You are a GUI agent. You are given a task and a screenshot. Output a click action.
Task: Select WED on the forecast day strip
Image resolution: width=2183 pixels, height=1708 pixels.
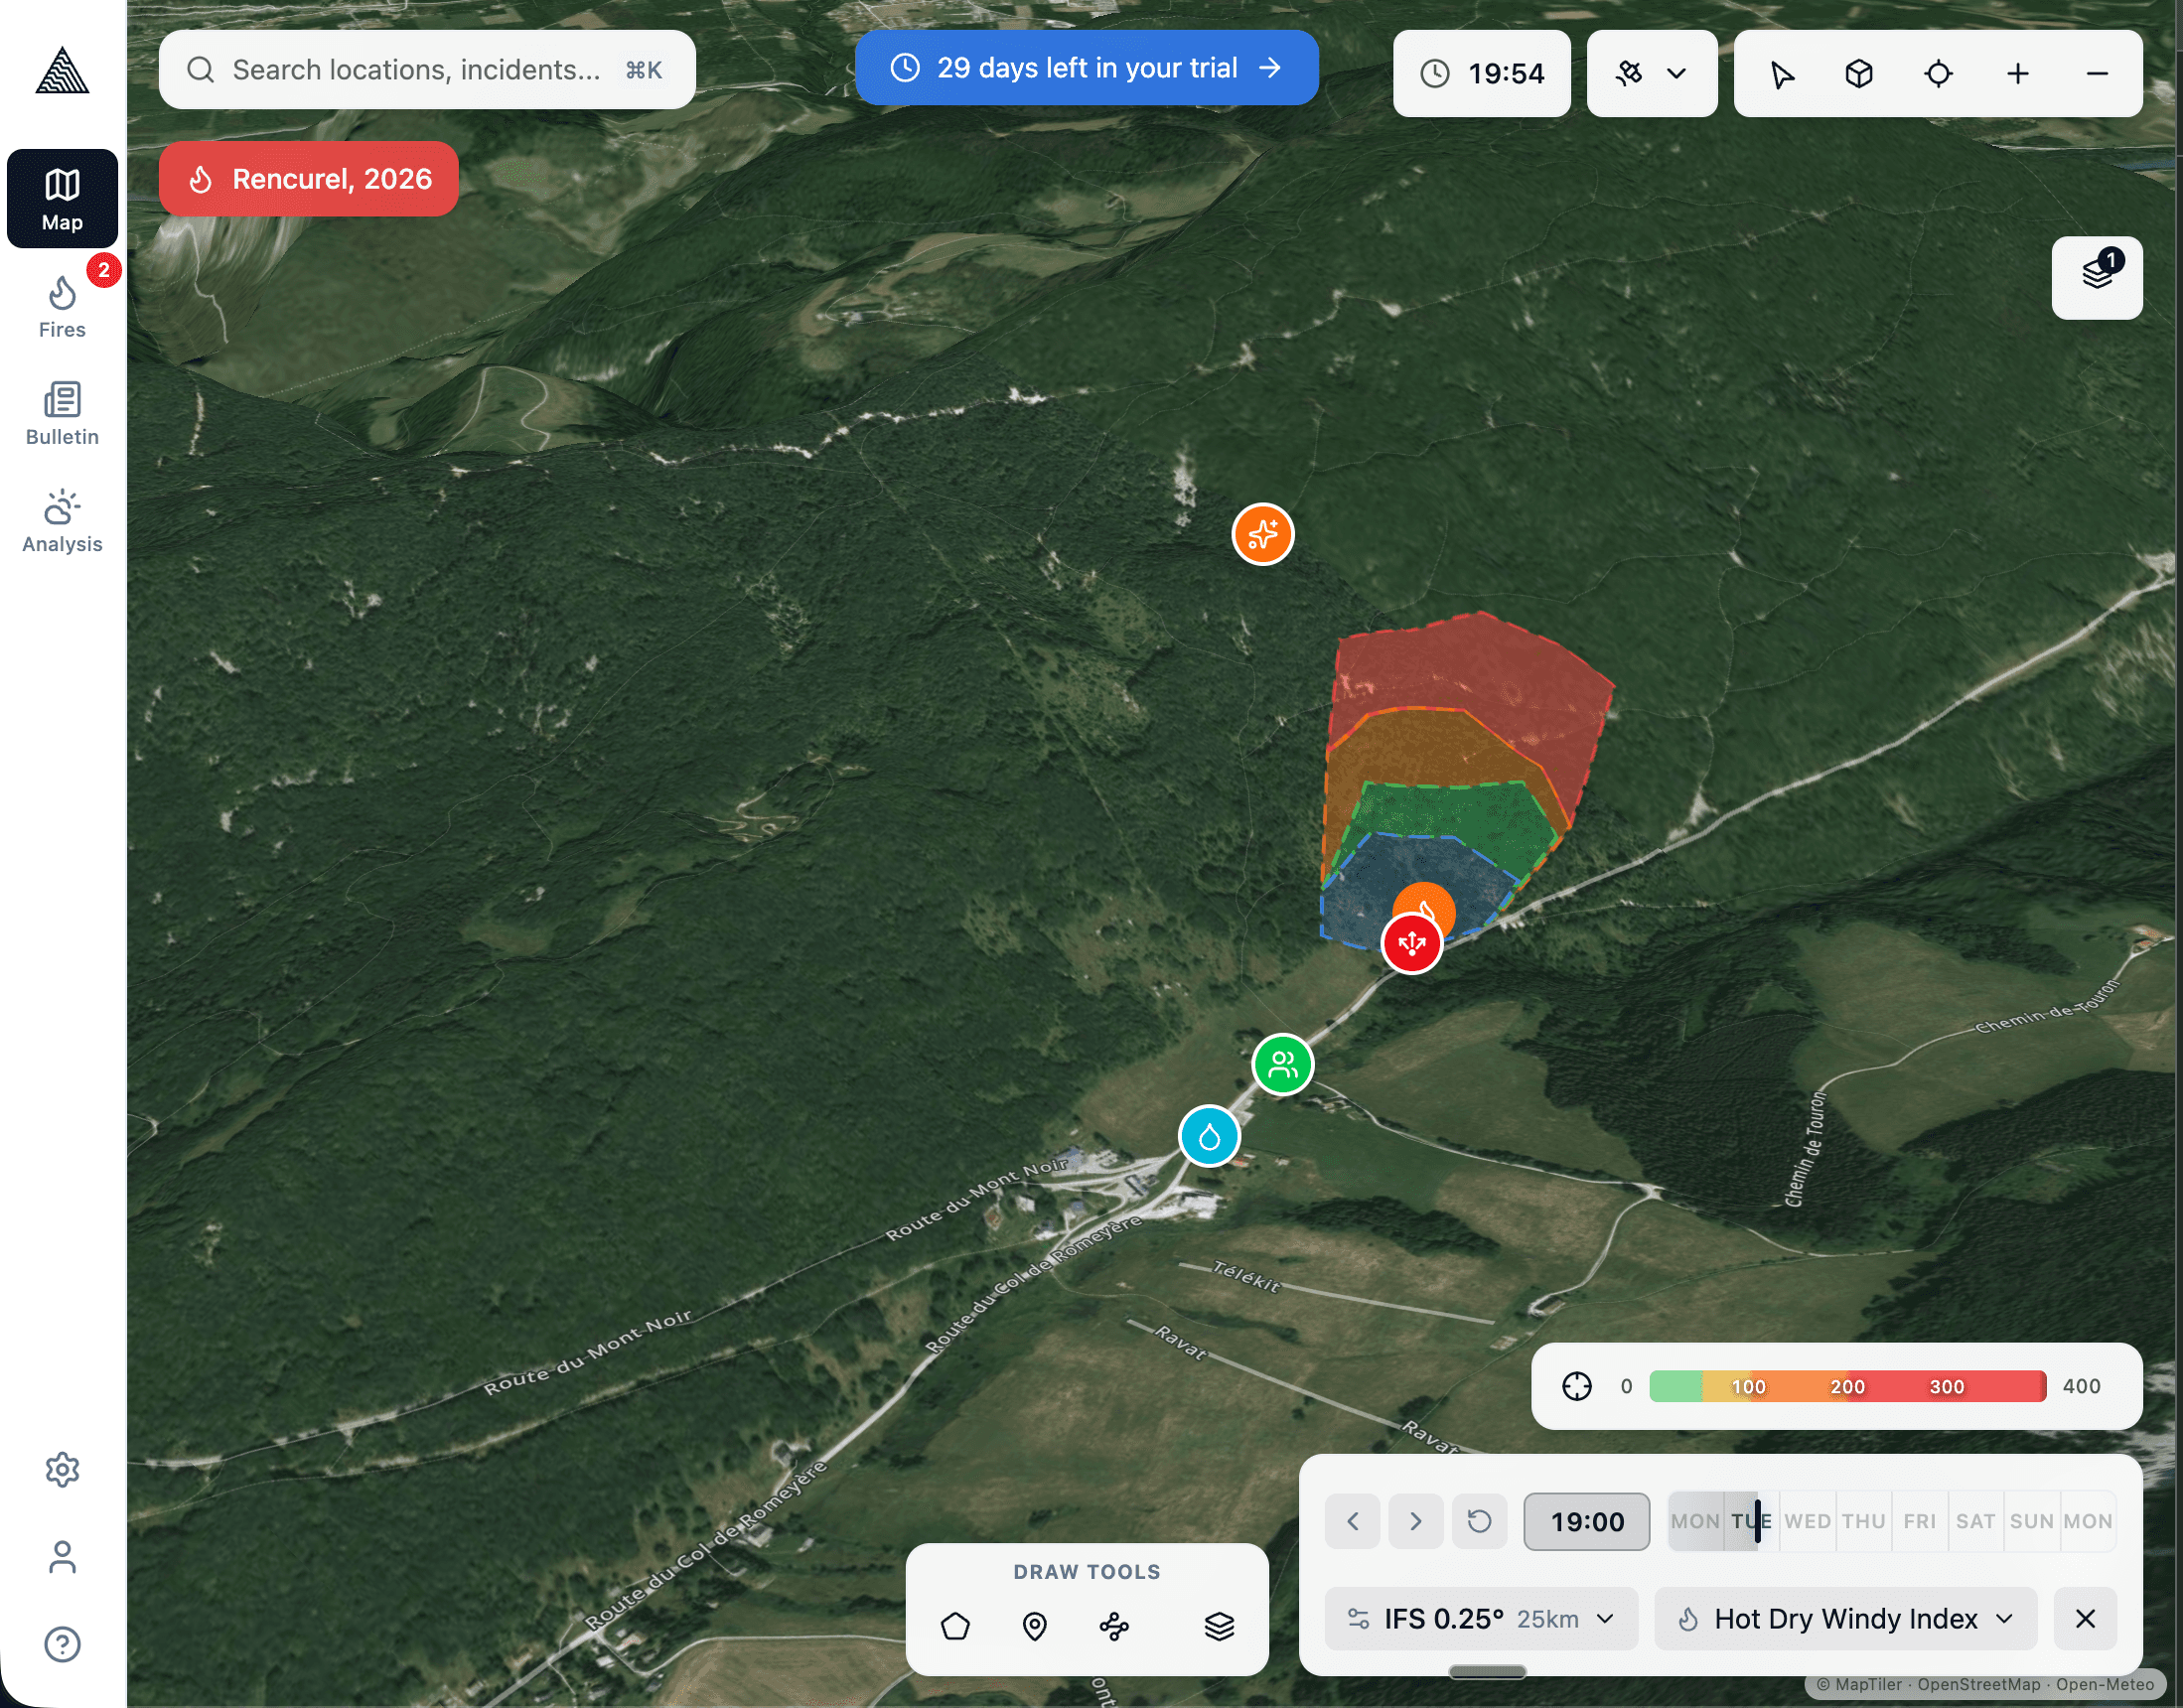pyautogui.click(x=1807, y=1521)
